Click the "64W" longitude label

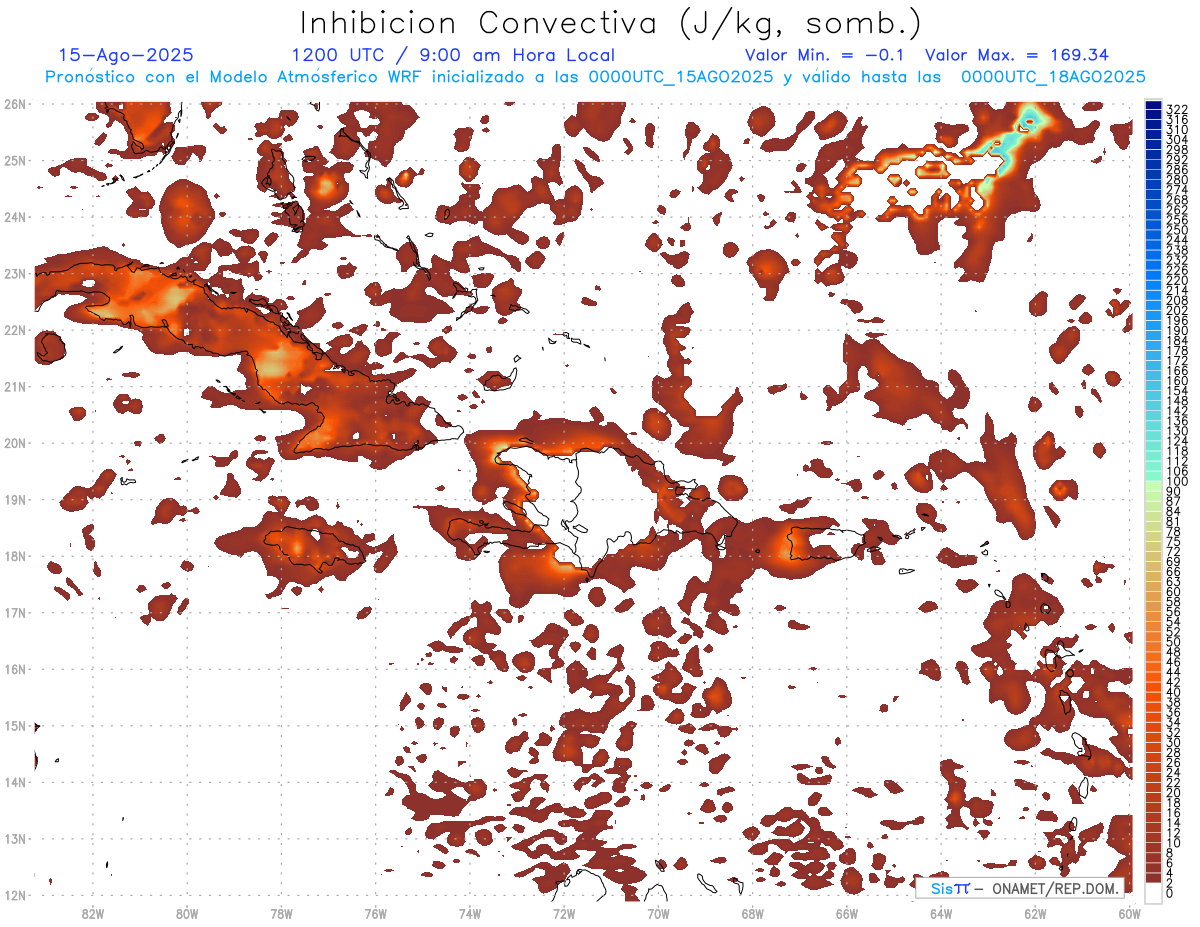[x=941, y=913]
